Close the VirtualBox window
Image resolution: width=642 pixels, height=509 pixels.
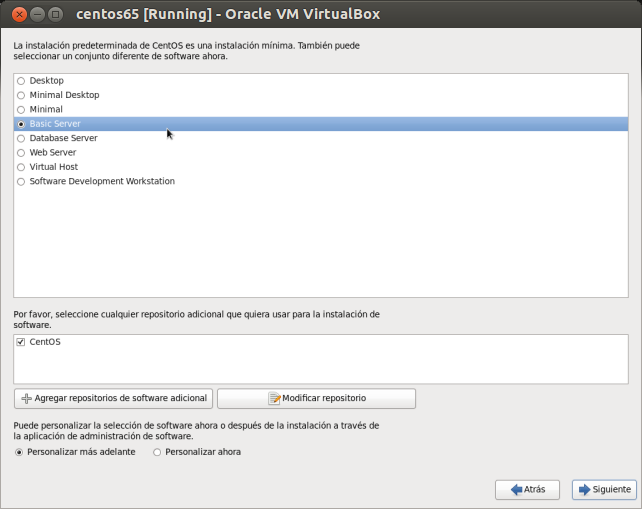coord(19,15)
